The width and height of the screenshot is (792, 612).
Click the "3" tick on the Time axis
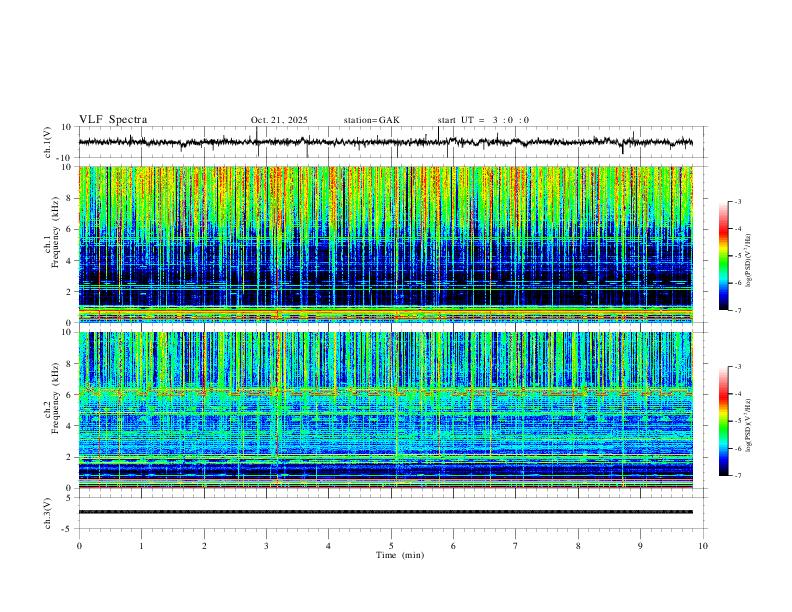coord(266,546)
